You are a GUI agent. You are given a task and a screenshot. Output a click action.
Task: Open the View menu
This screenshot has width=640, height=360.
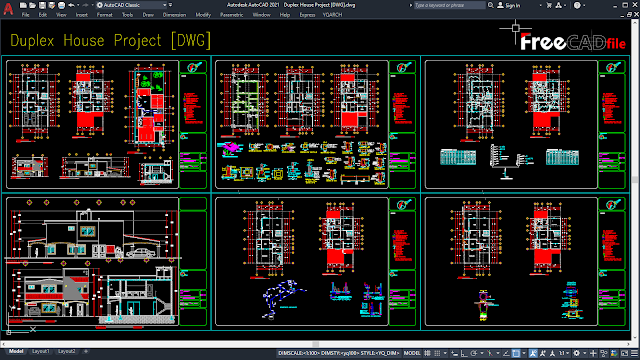(x=61, y=15)
